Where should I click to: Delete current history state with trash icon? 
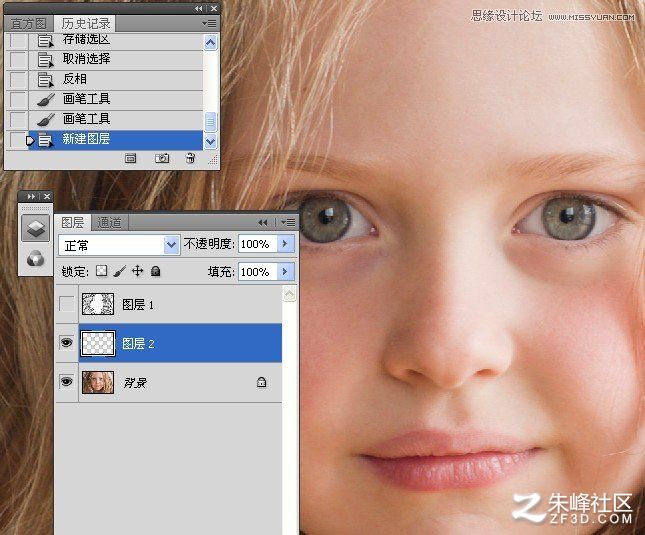(x=190, y=158)
